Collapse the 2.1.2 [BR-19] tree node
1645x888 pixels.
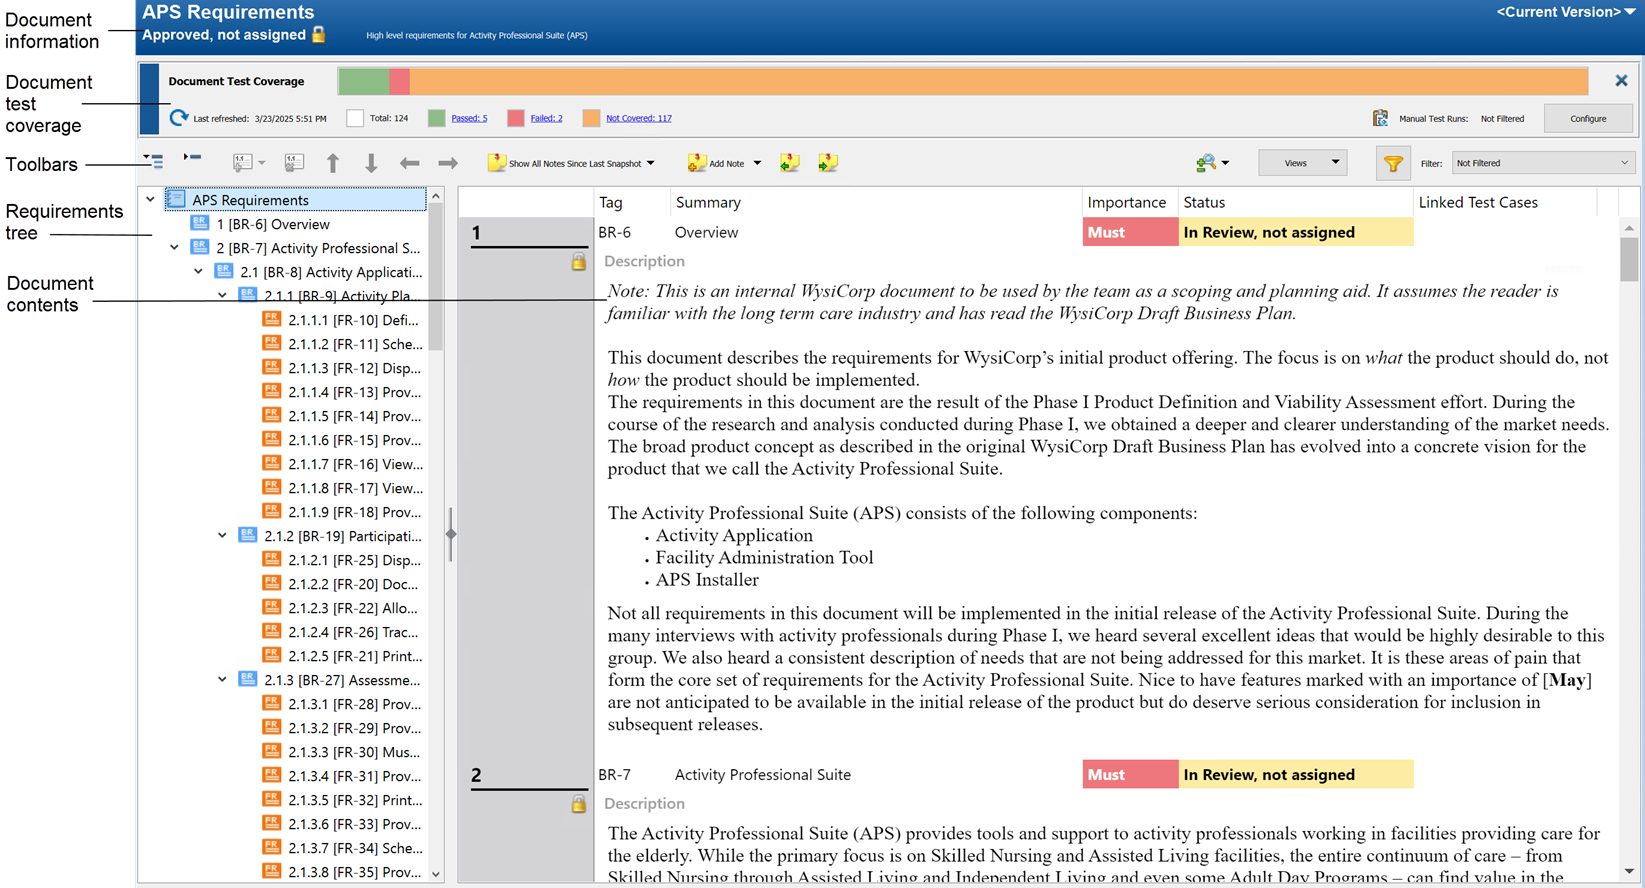point(222,536)
